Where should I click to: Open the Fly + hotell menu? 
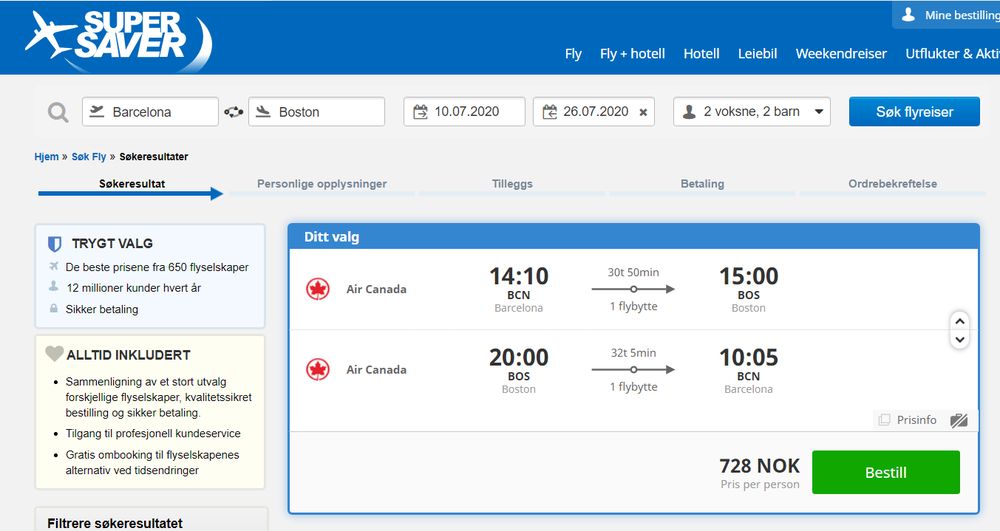(x=632, y=54)
